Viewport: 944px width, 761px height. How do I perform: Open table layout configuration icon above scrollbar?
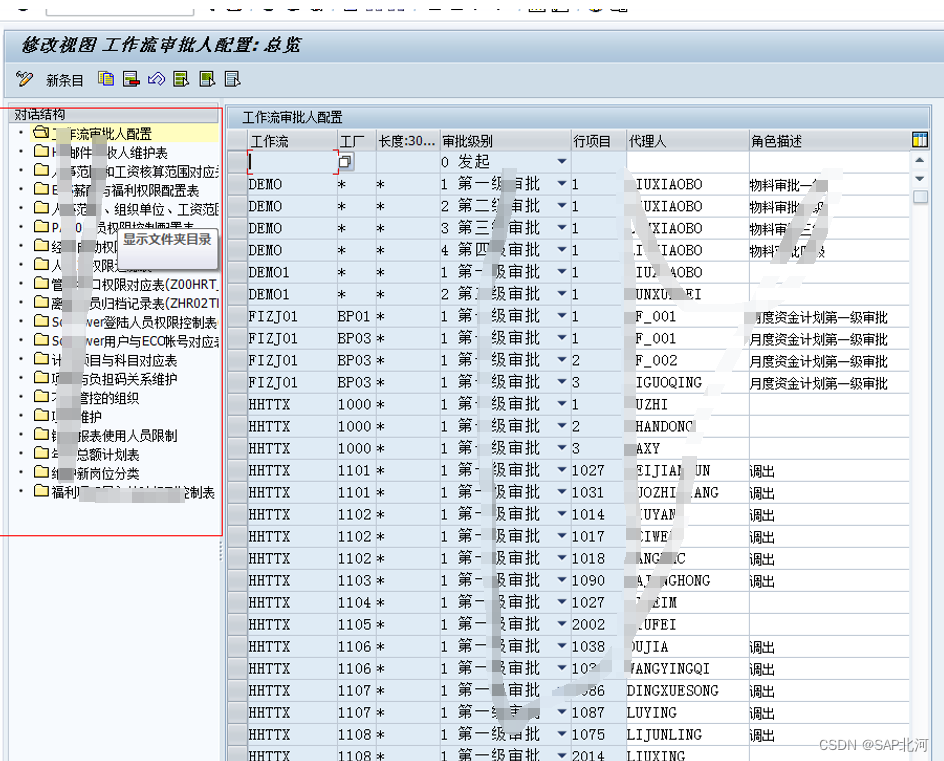pos(920,140)
